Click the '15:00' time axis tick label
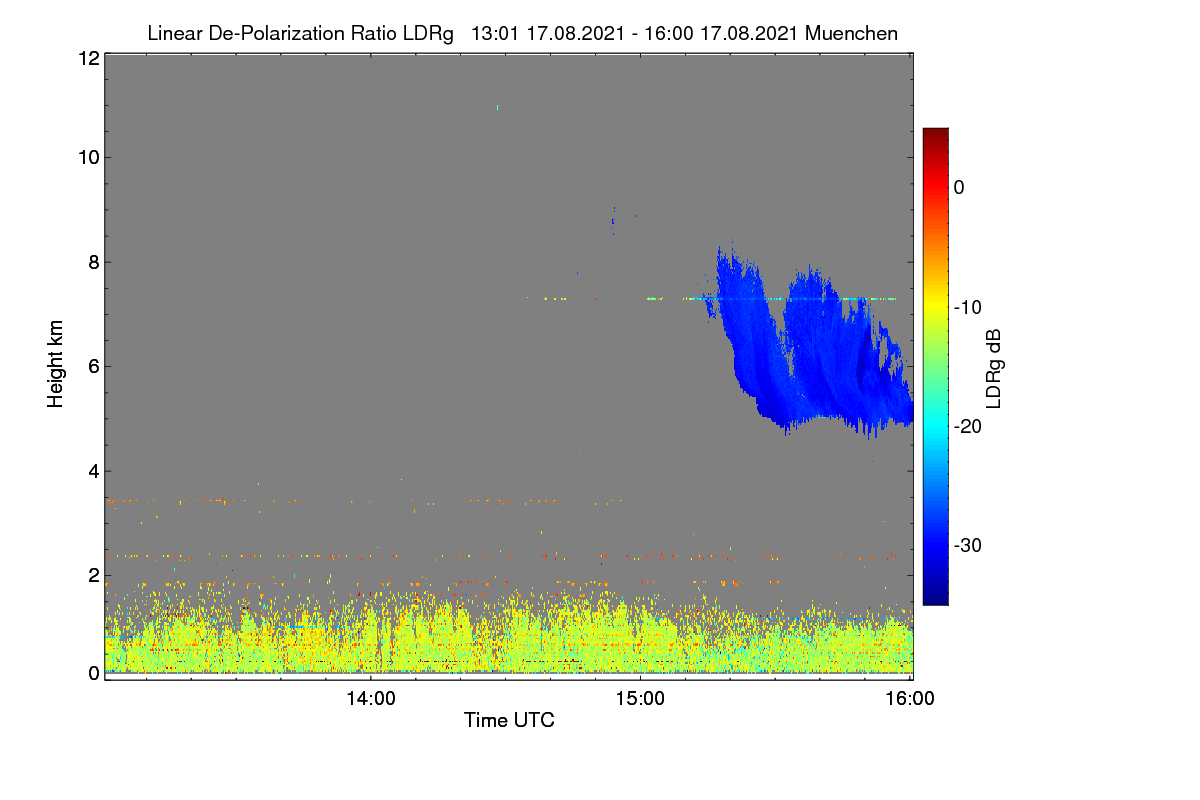Image resolution: width=1200 pixels, height=800 pixels. click(640, 698)
